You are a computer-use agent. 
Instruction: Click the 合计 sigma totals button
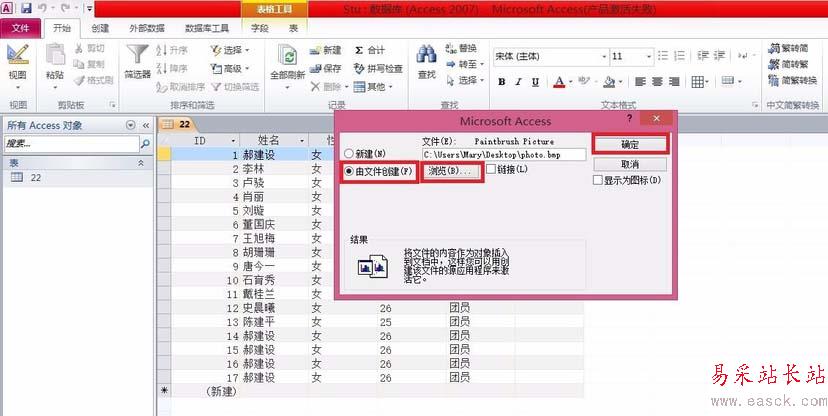click(x=370, y=50)
